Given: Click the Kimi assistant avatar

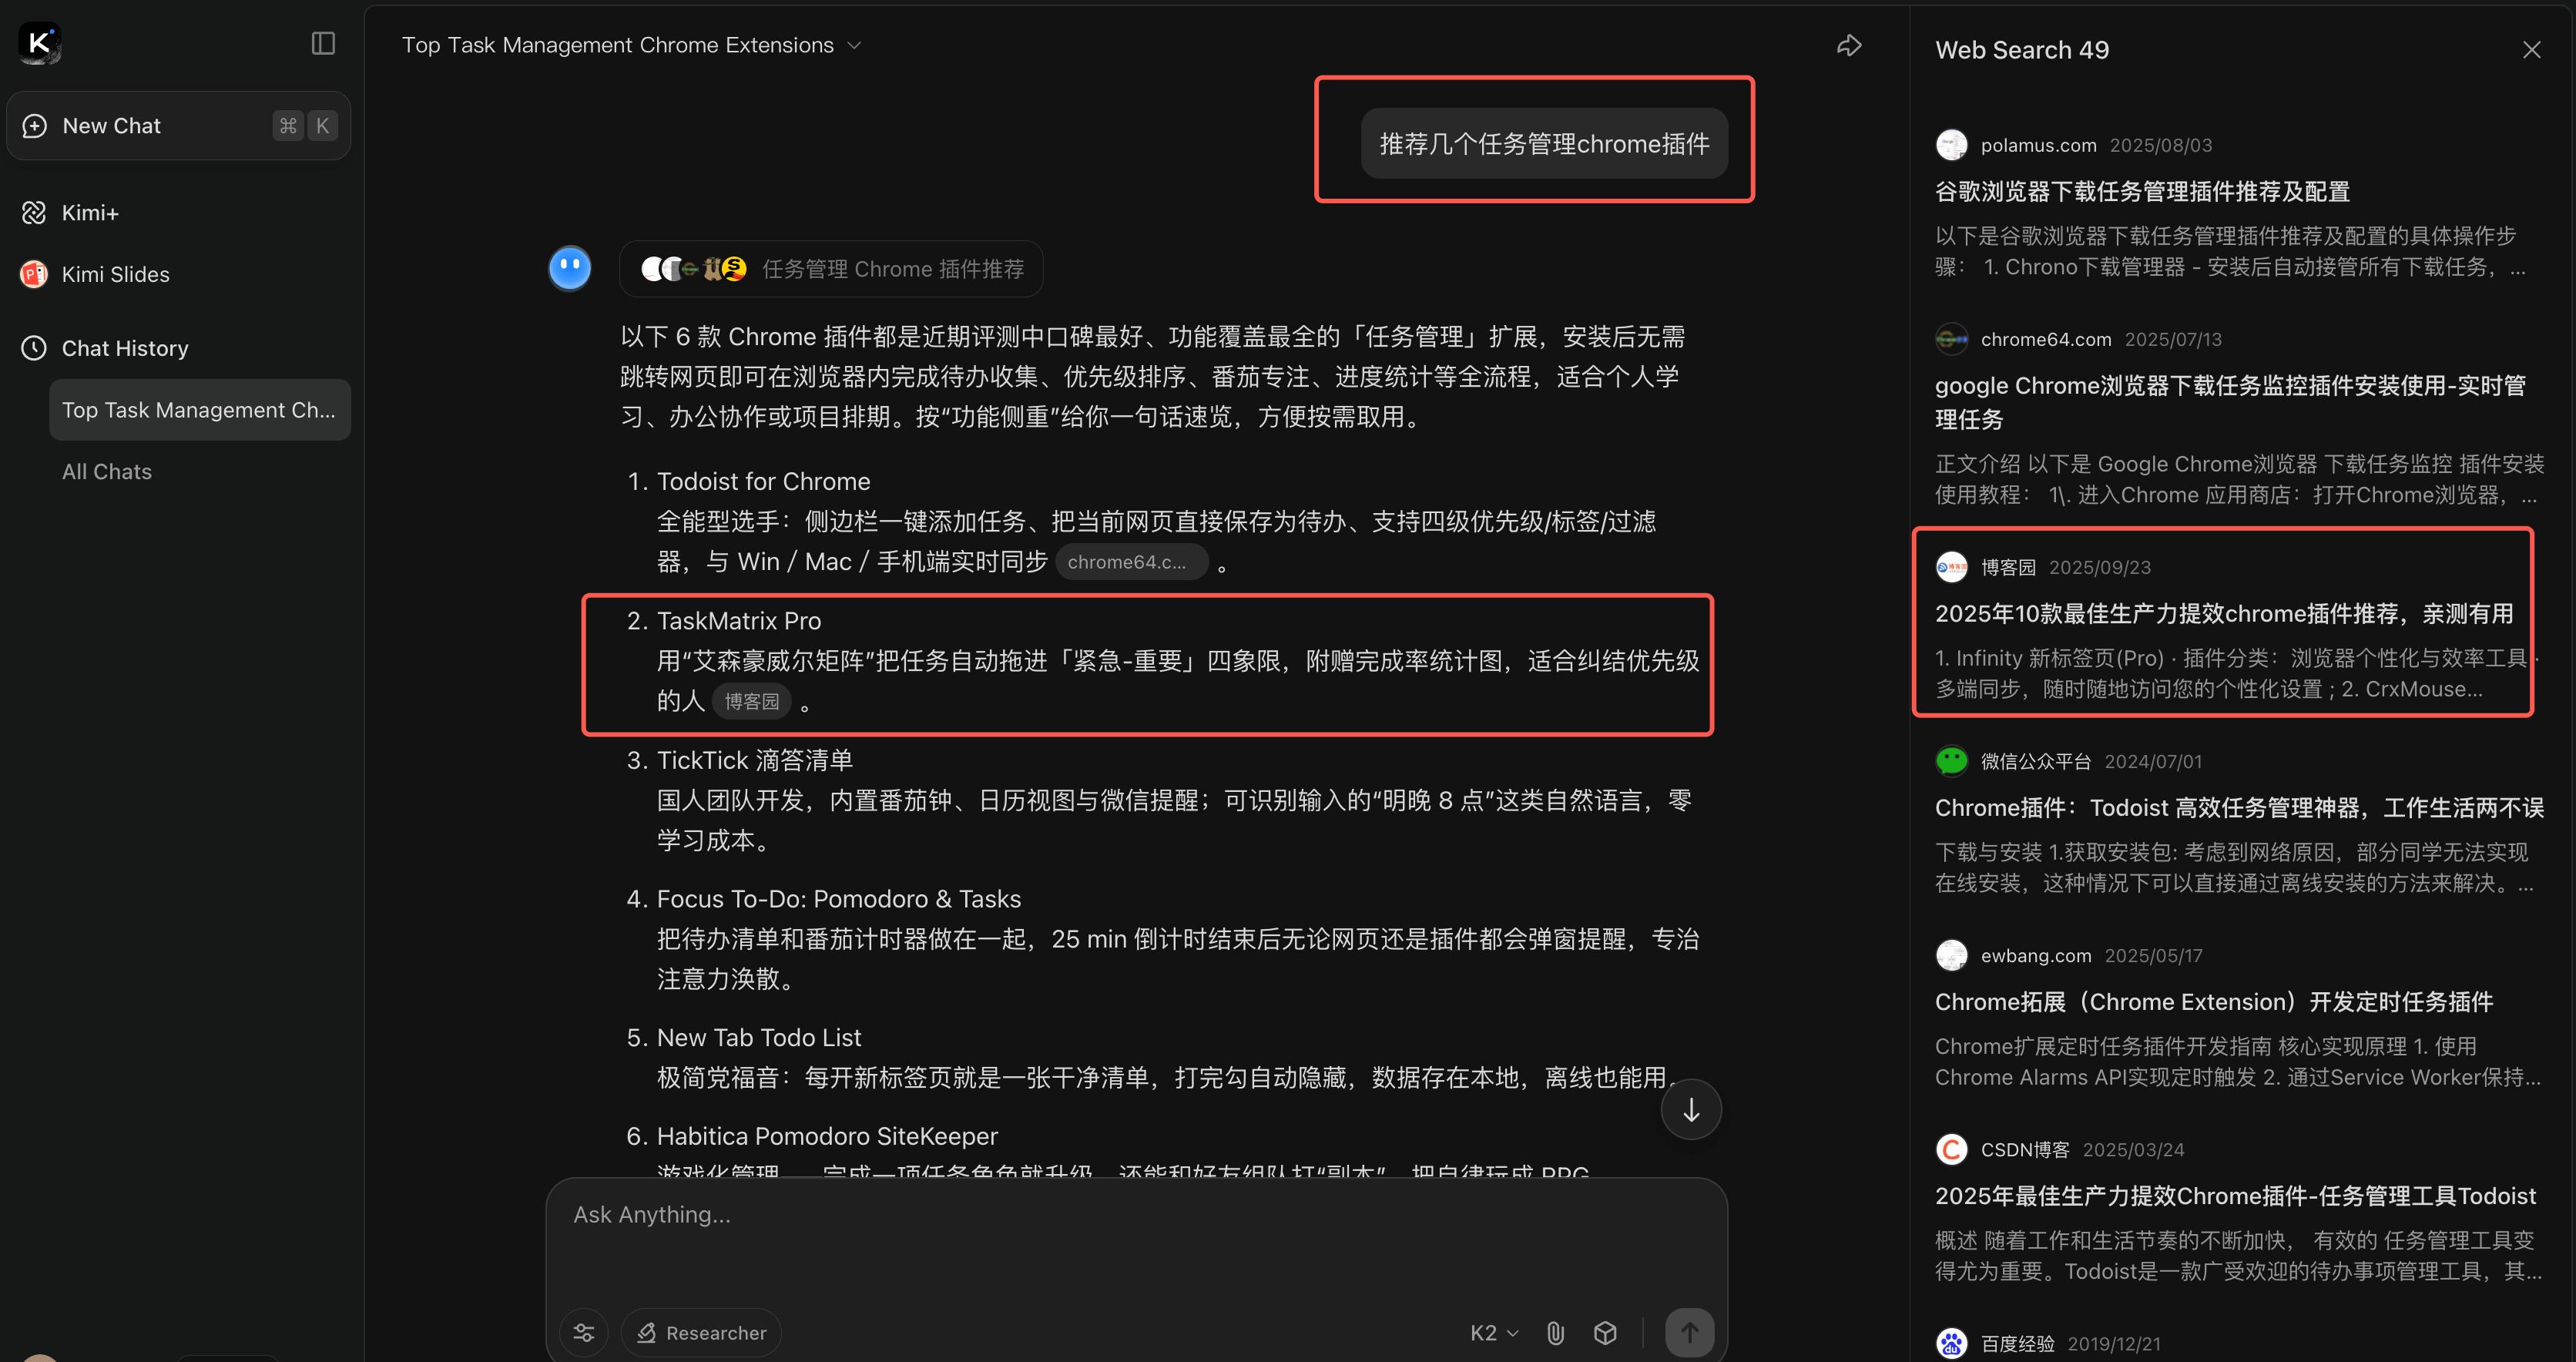Looking at the screenshot, I should (x=570, y=268).
